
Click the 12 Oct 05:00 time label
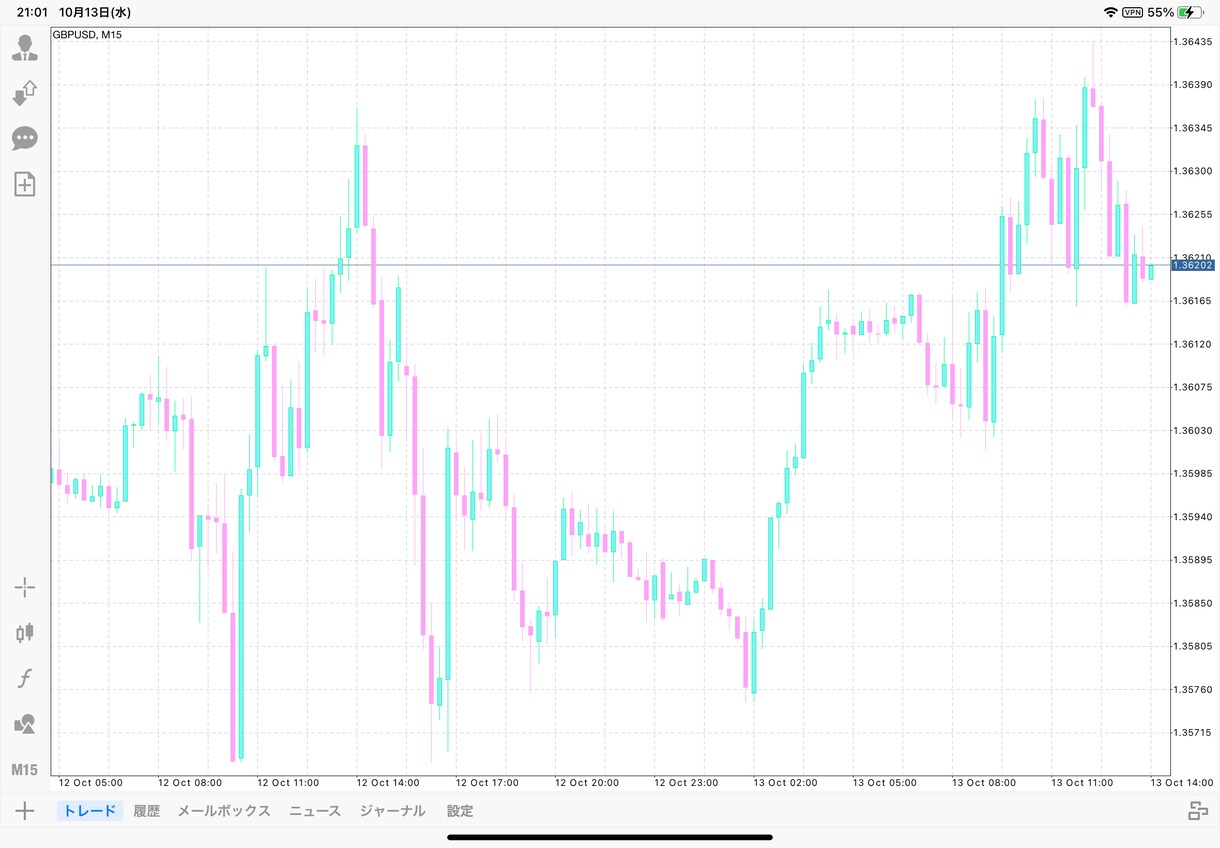tap(91, 783)
